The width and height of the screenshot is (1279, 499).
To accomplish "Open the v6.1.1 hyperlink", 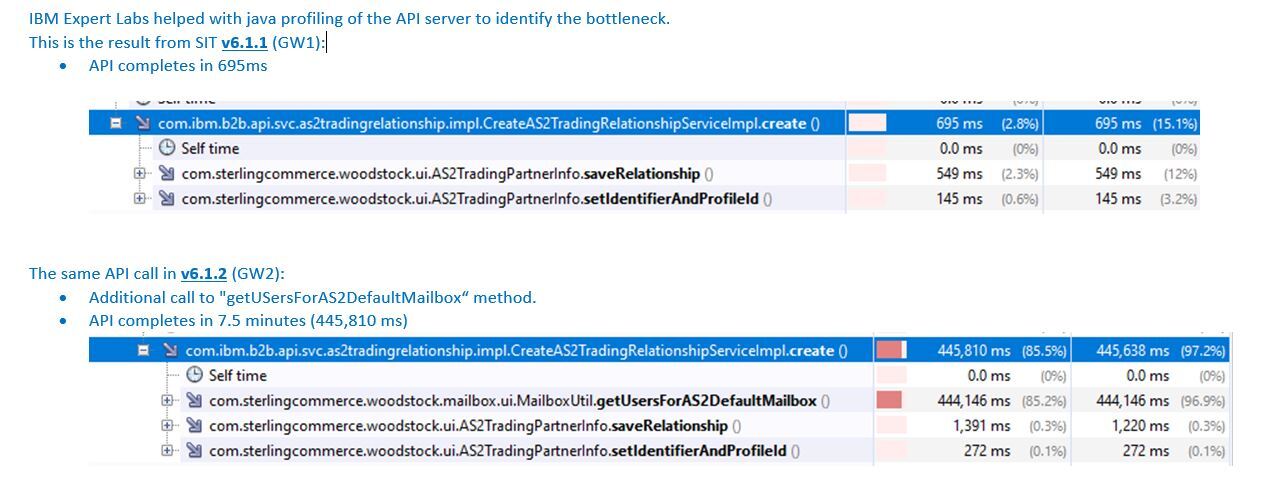I will 244,42.
